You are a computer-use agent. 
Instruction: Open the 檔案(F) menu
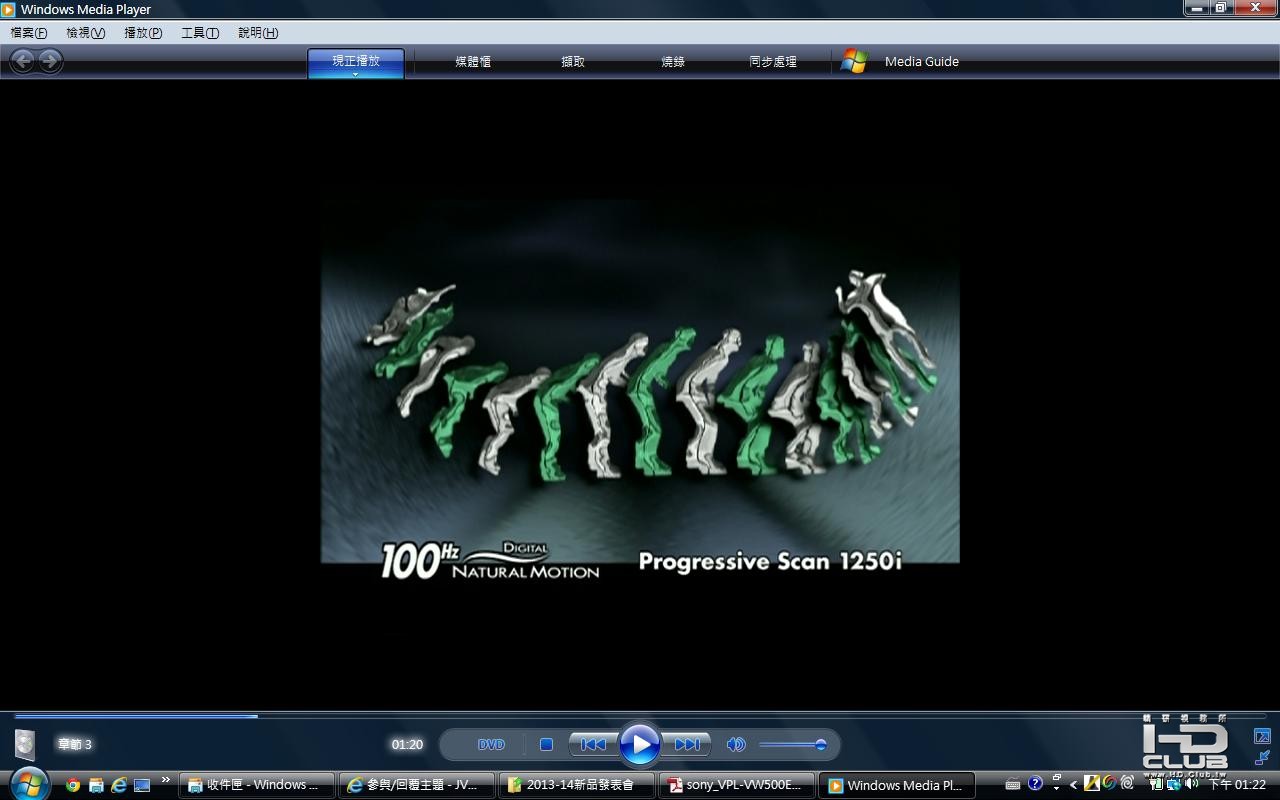pos(29,33)
